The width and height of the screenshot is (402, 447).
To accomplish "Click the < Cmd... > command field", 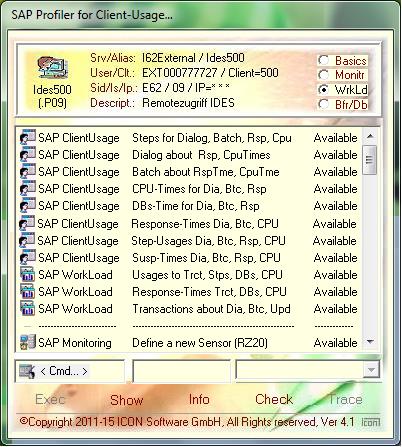I will coord(70,371).
